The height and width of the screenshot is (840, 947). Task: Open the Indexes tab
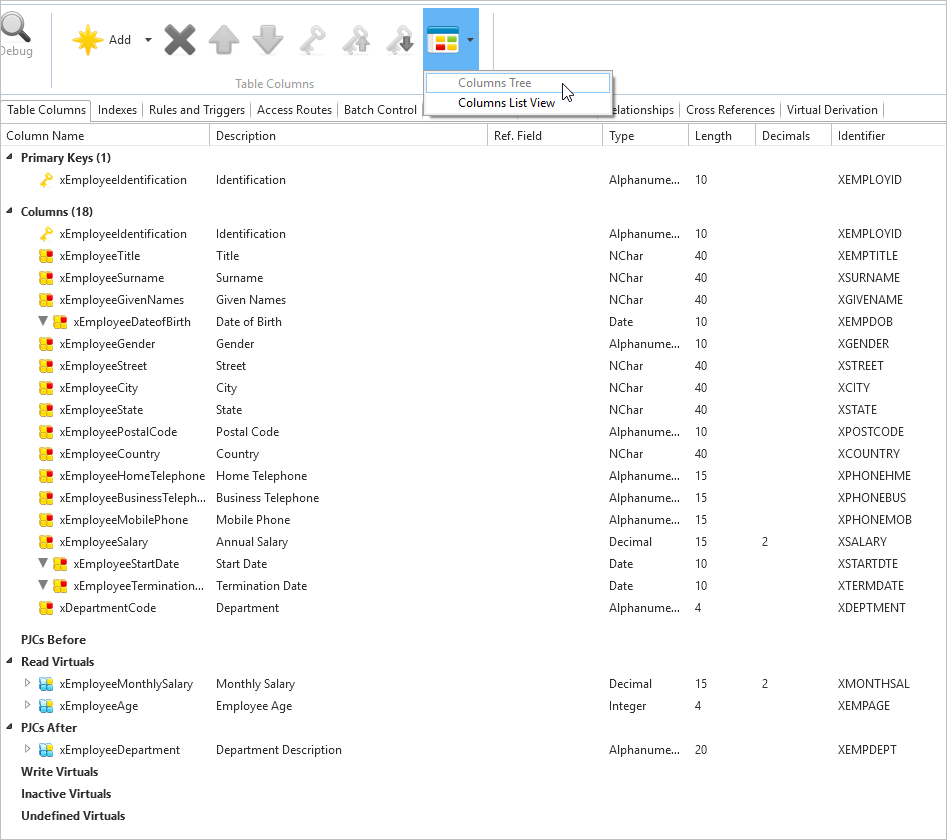117,110
